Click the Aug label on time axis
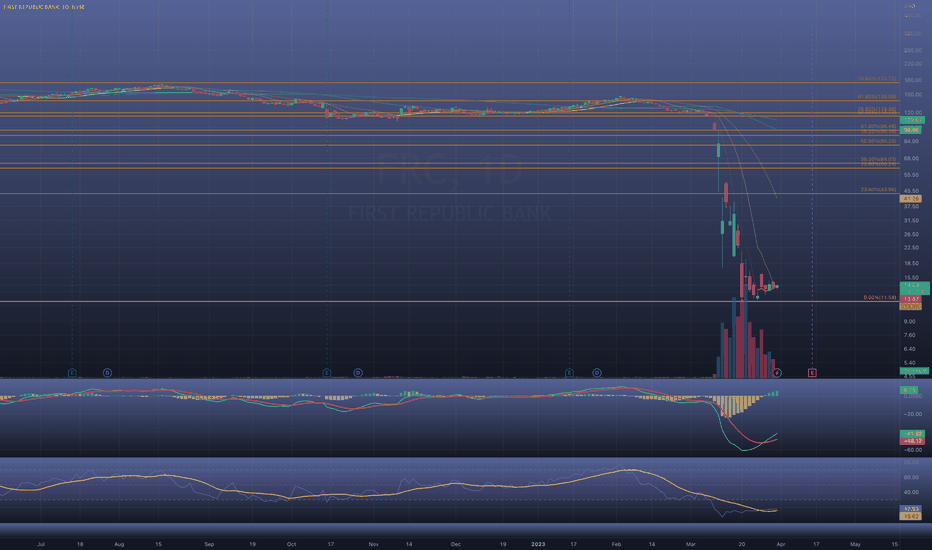Image resolution: width=932 pixels, height=550 pixels. pos(119,544)
